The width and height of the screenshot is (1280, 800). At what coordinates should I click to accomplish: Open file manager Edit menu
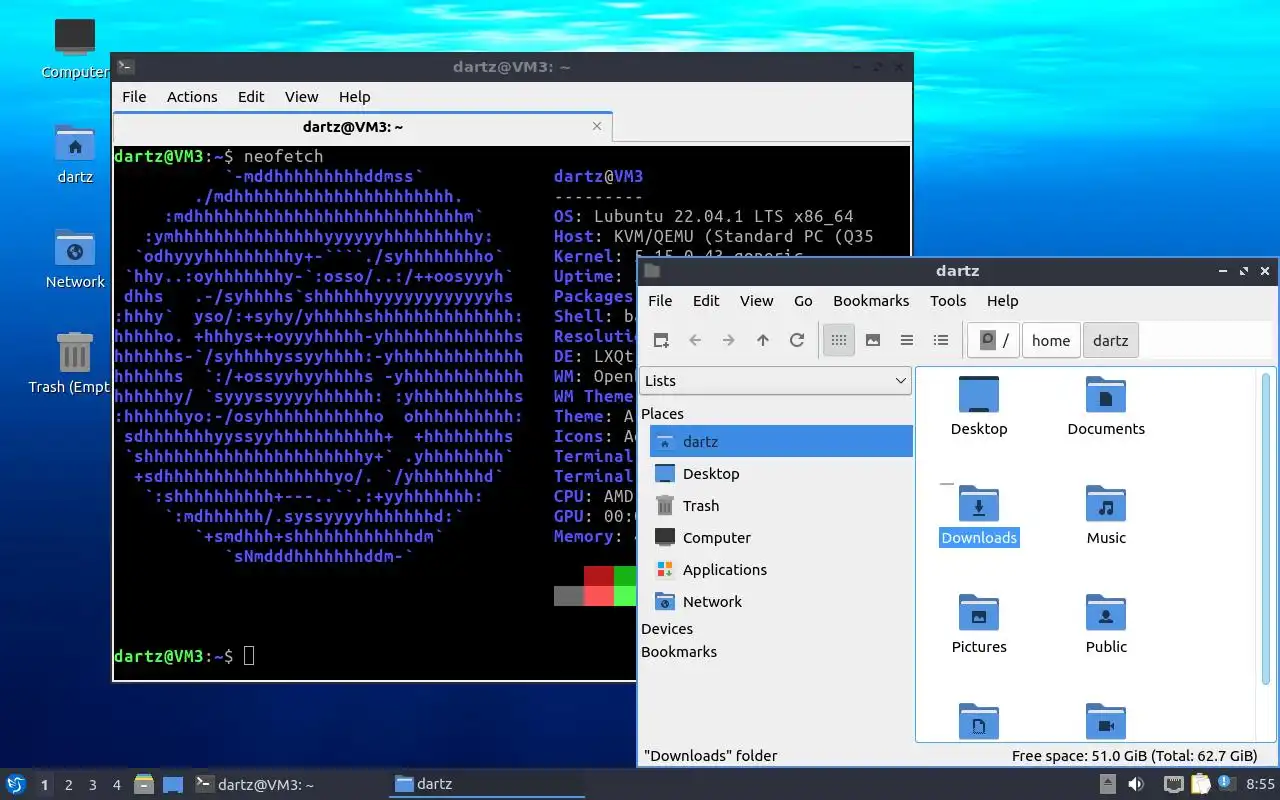pyautogui.click(x=706, y=300)
